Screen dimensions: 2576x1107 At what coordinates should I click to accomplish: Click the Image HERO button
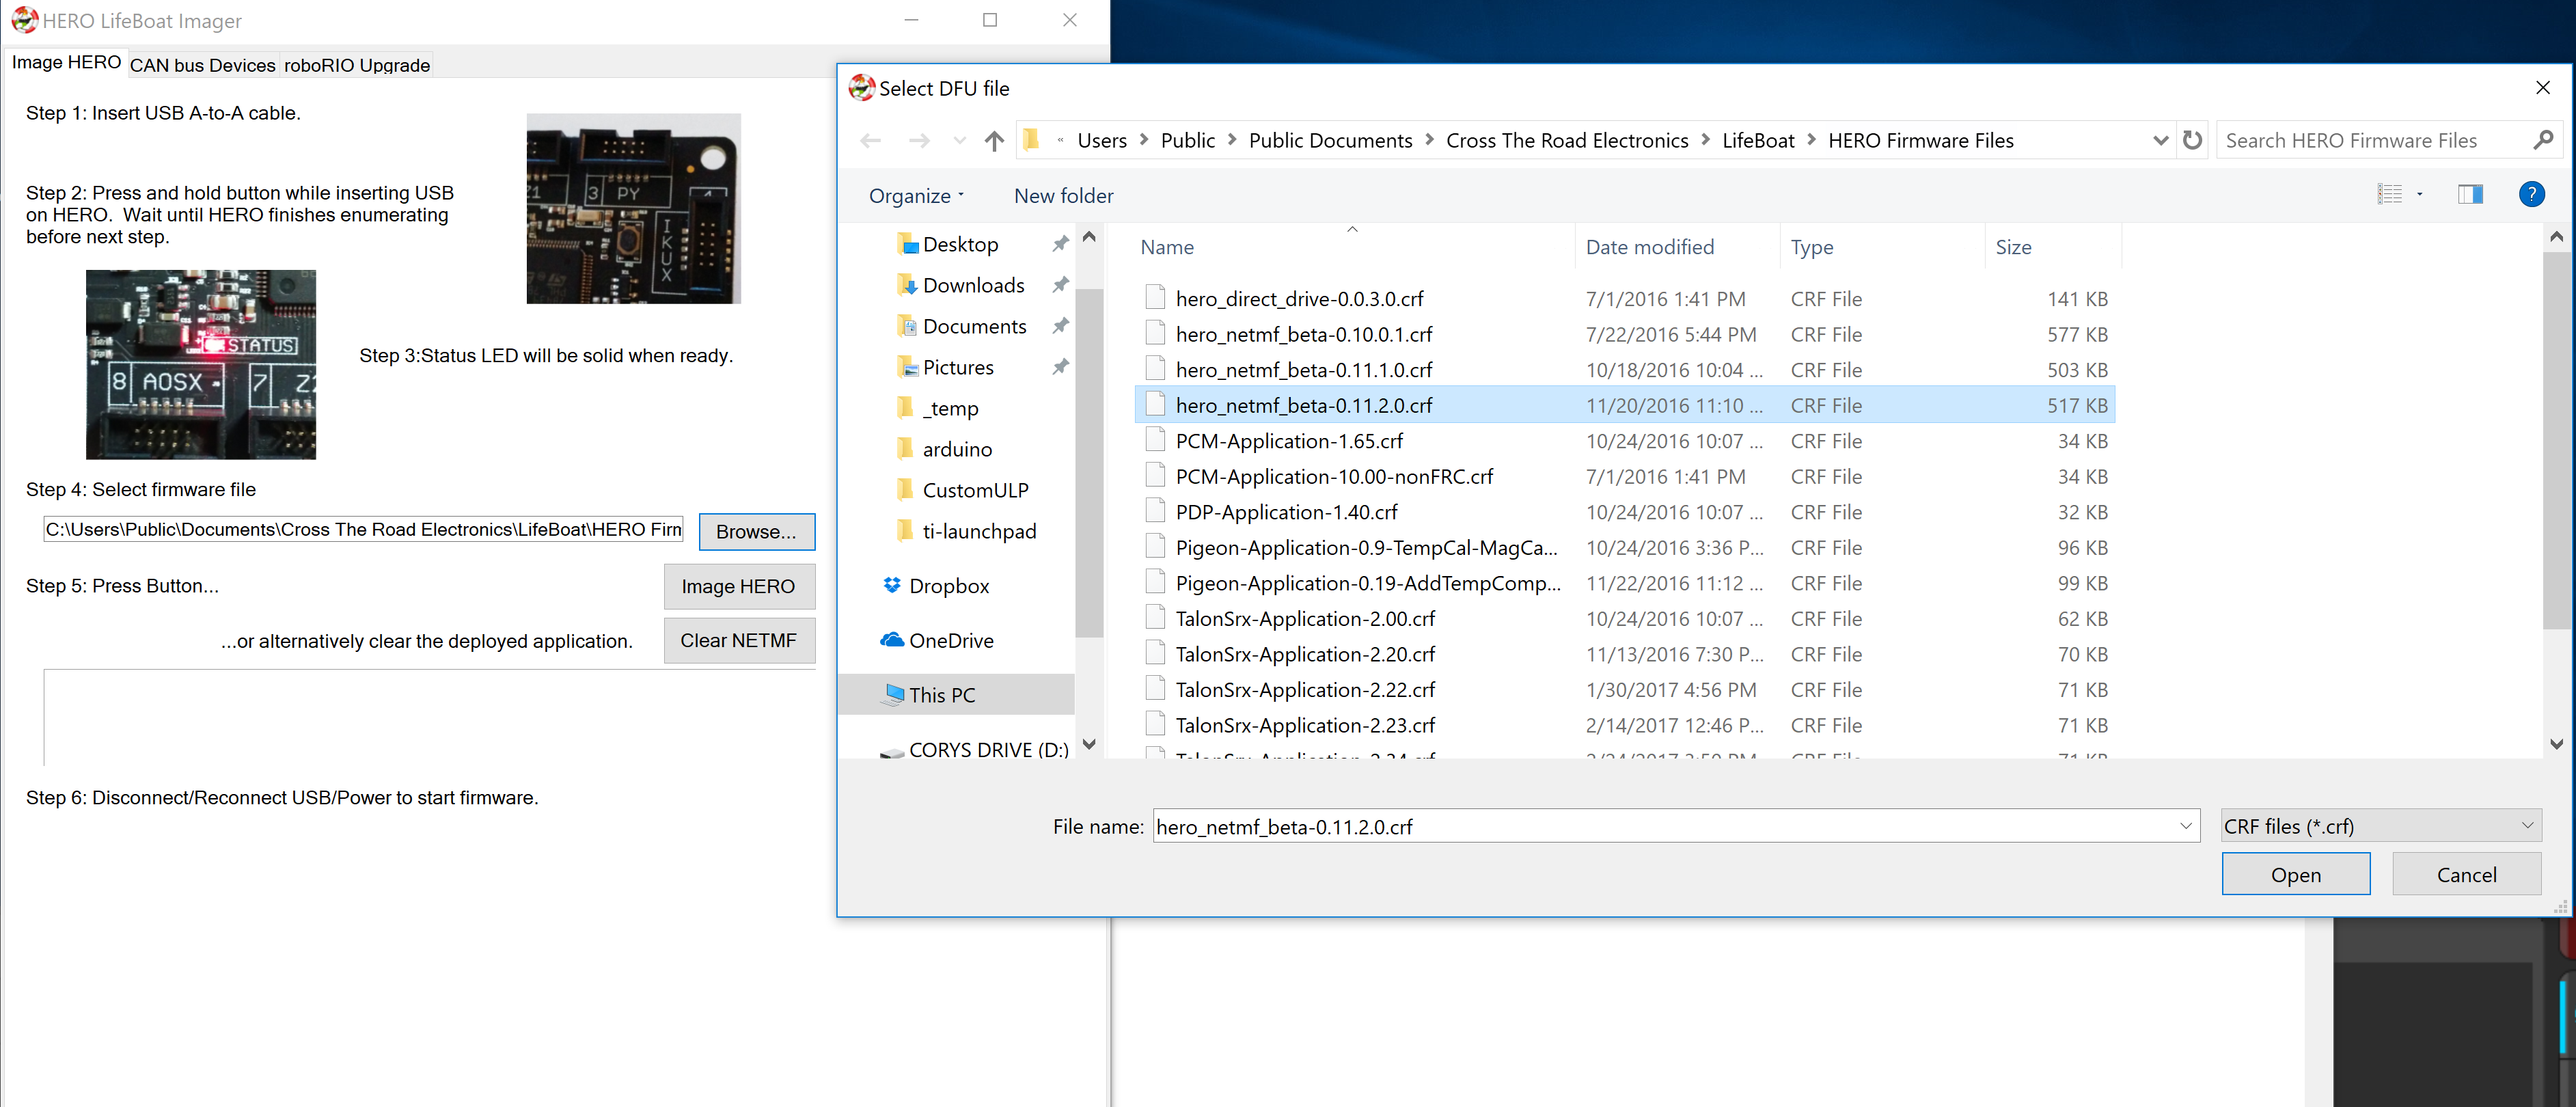click(x=739, y=587)
